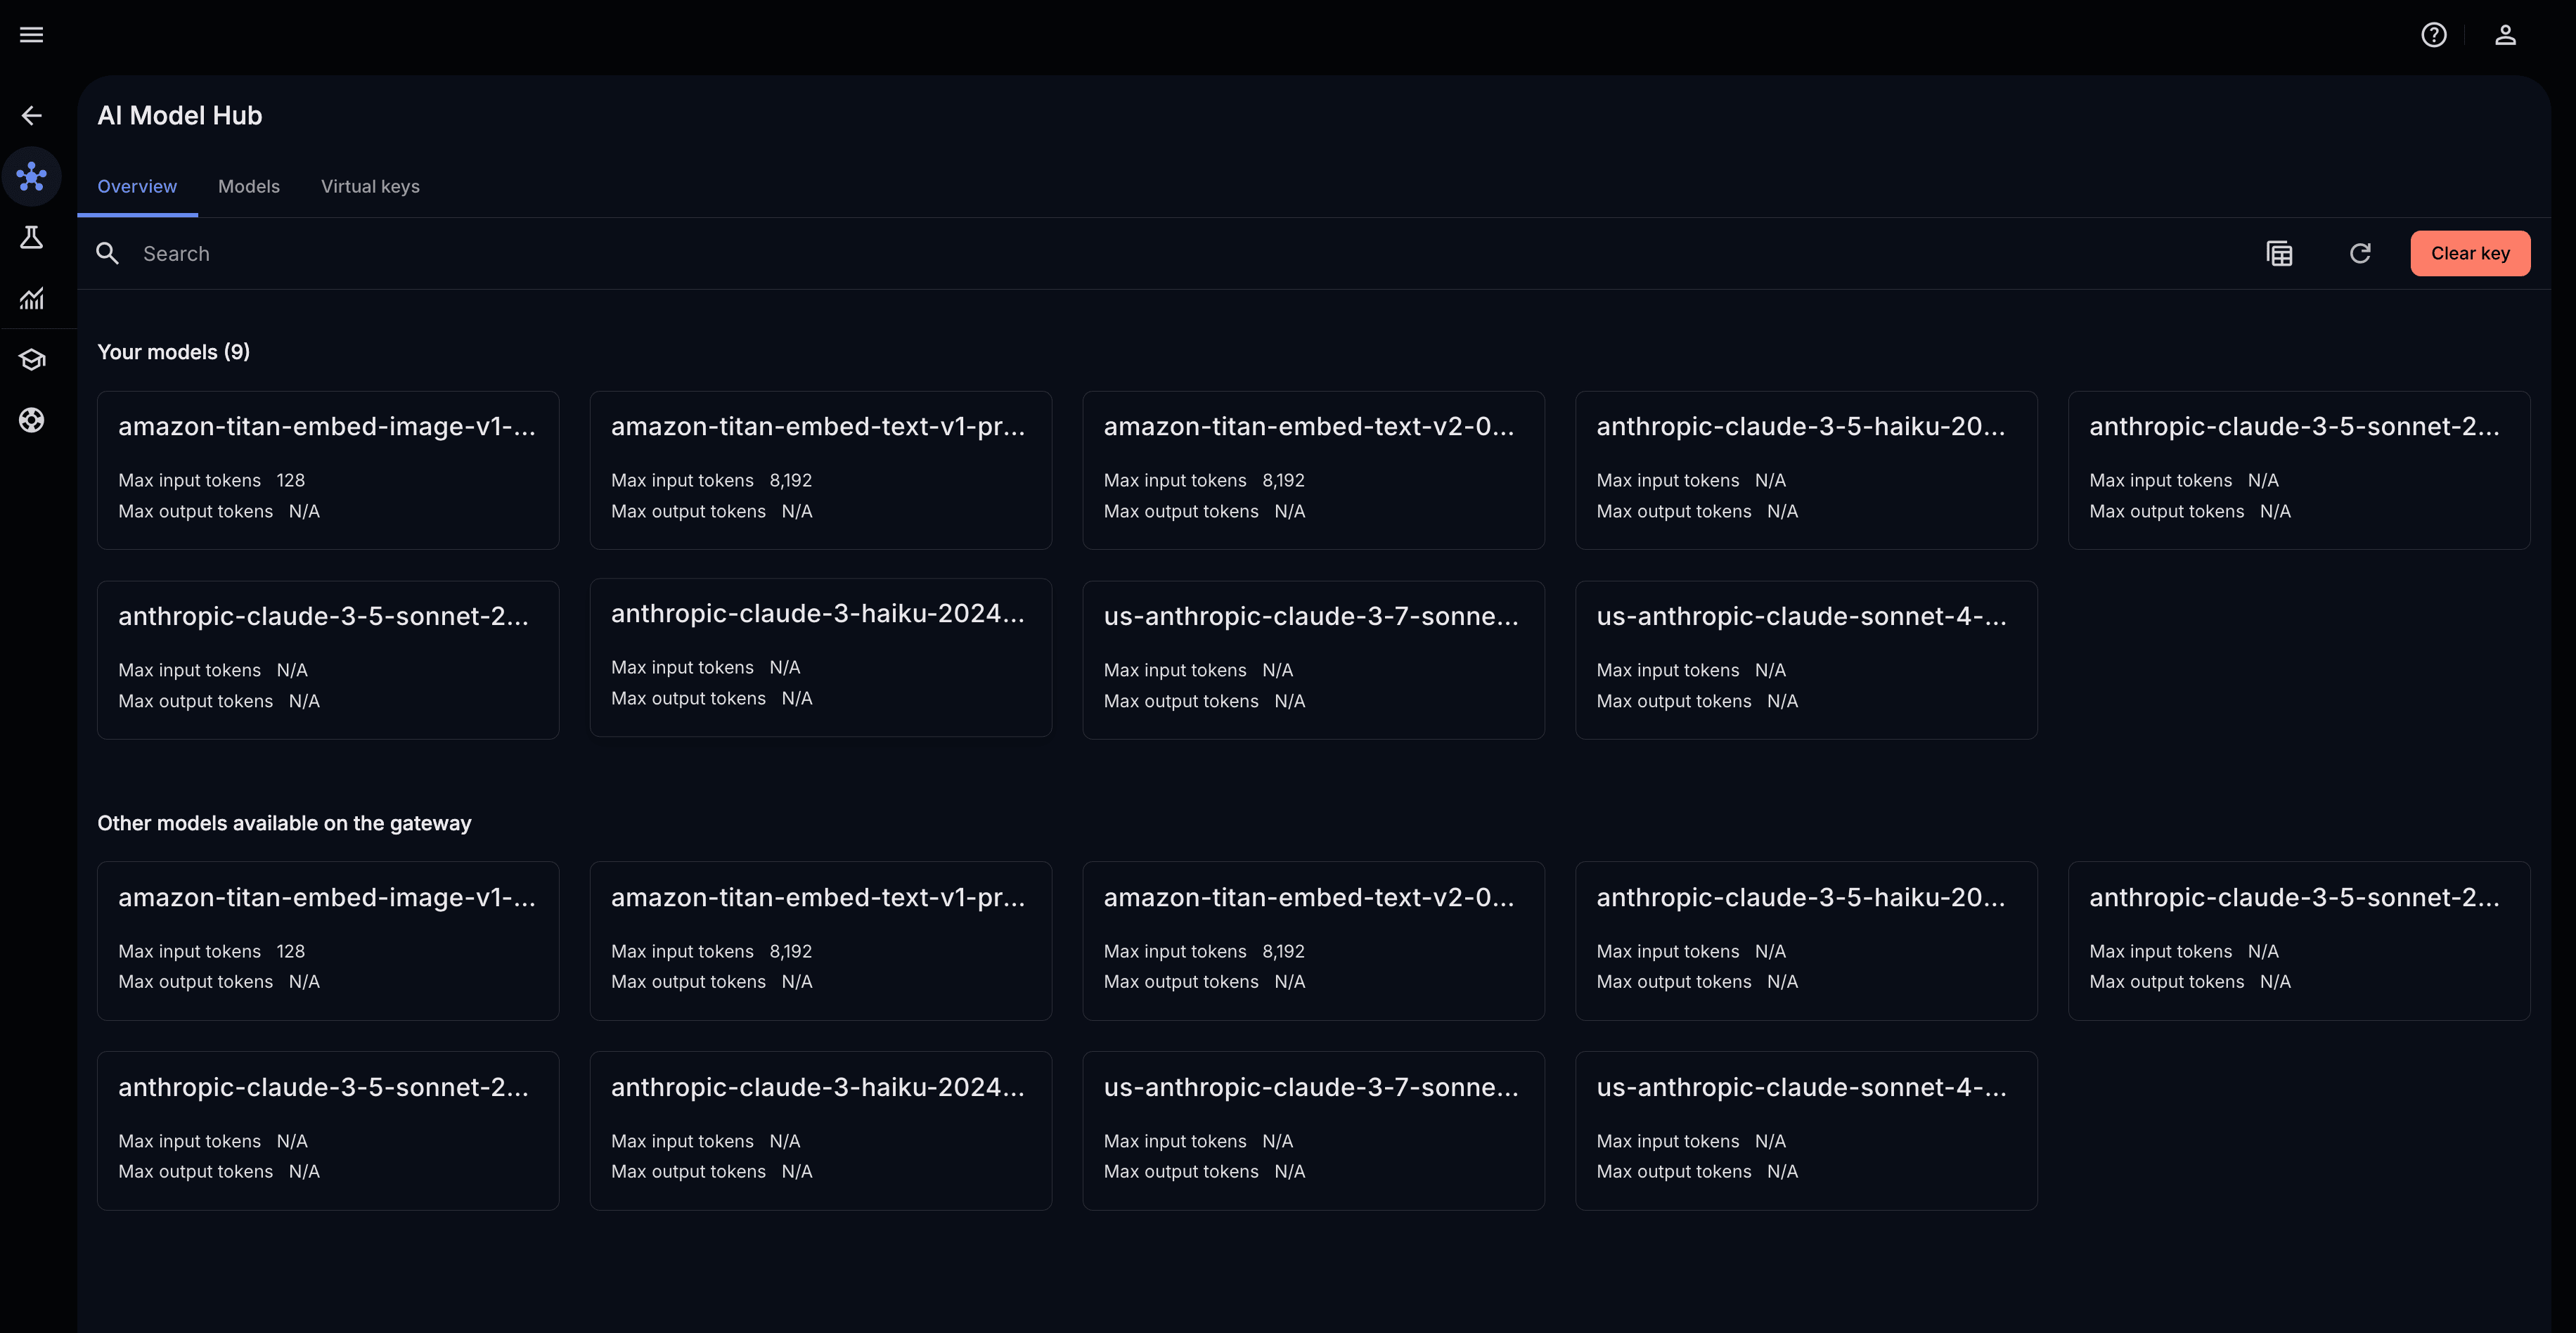The height and width of the screenshot is (1333, 2576).
Task: Switch to the Overview tab
Action: (137, 187)
